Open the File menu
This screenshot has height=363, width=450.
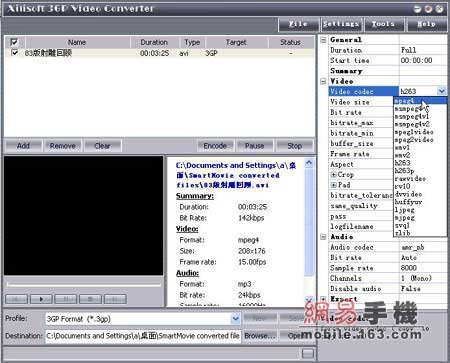tap(298, 24)
